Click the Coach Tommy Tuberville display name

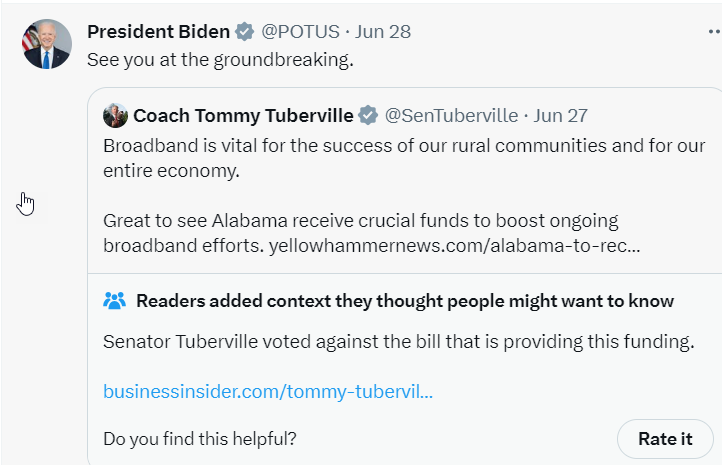[x=243, y=116]
